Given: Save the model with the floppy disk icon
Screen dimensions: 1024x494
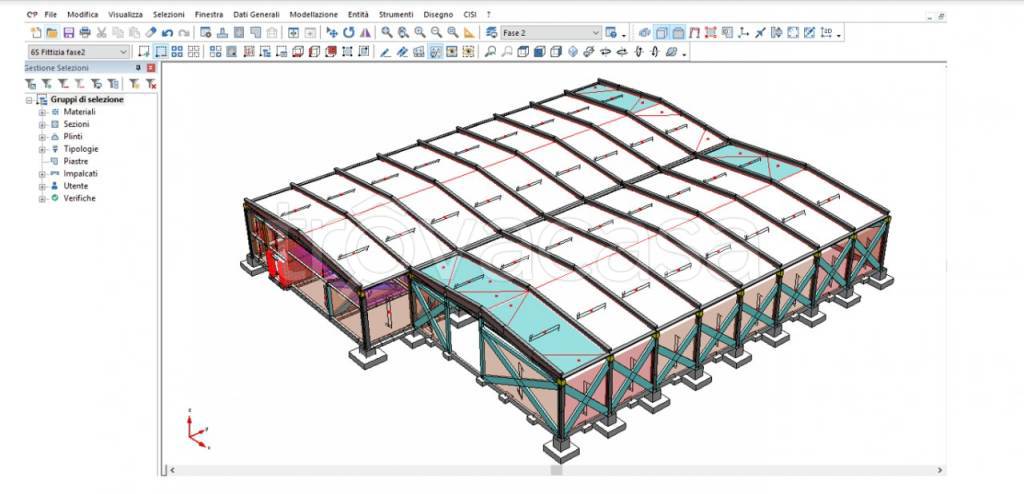Looking at the screenshot, I should point(69,33).
